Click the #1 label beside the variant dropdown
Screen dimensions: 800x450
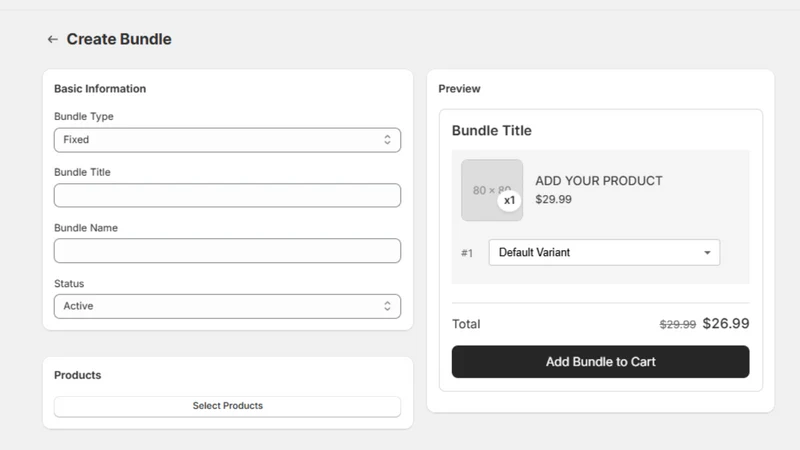(x=467, y=253)
